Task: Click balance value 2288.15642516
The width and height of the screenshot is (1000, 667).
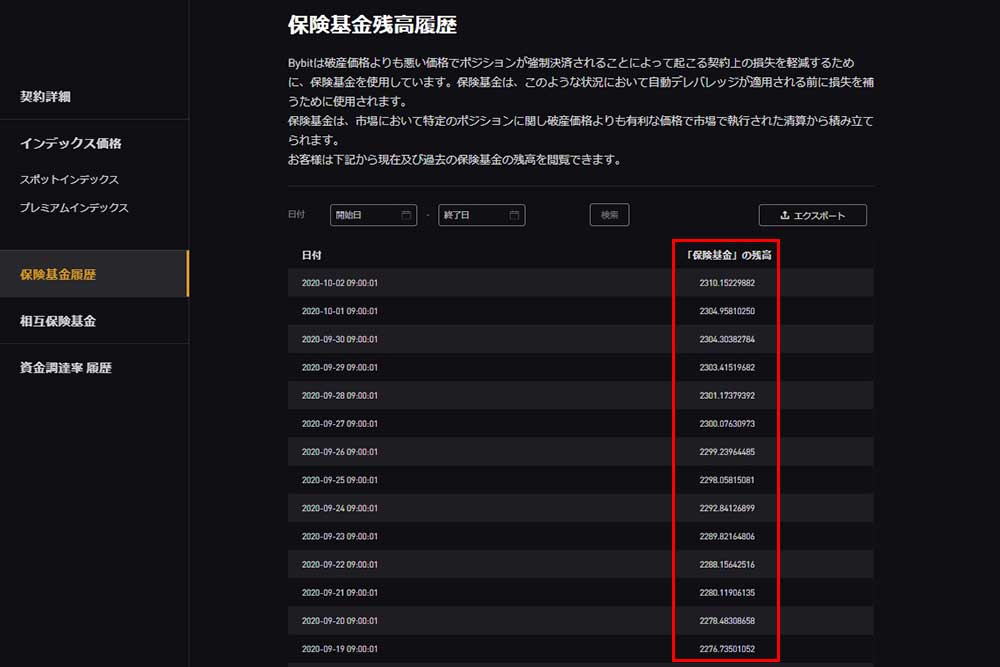Action: click(727, 564)
